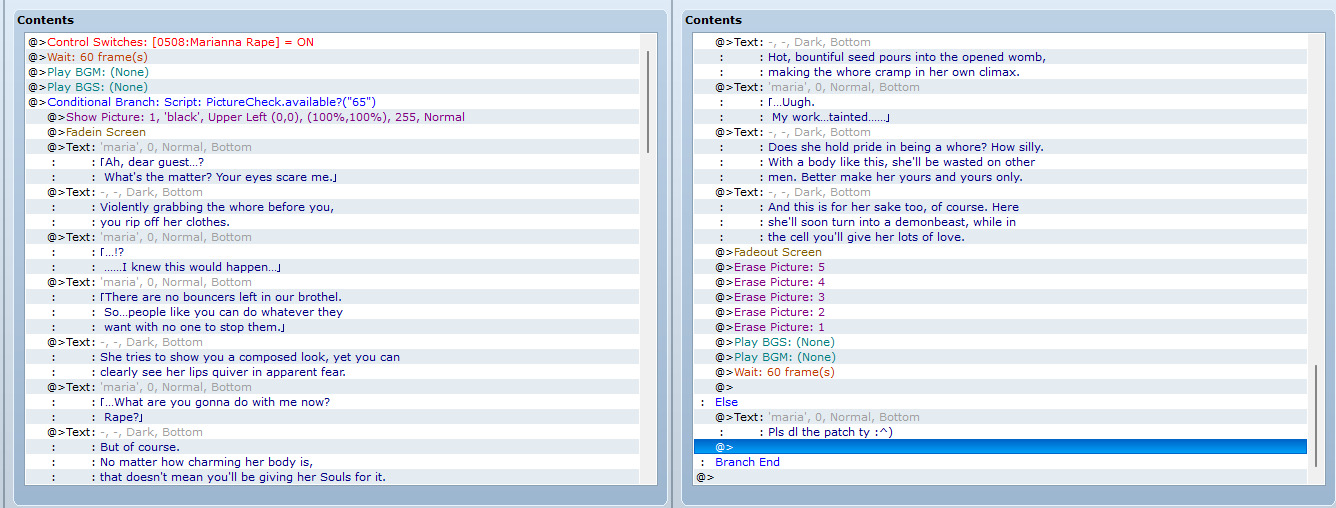Select the line 'She tries to show you a composed look'
The height and width of the screenshot is (508, 1336).
(x=332, y=357)
